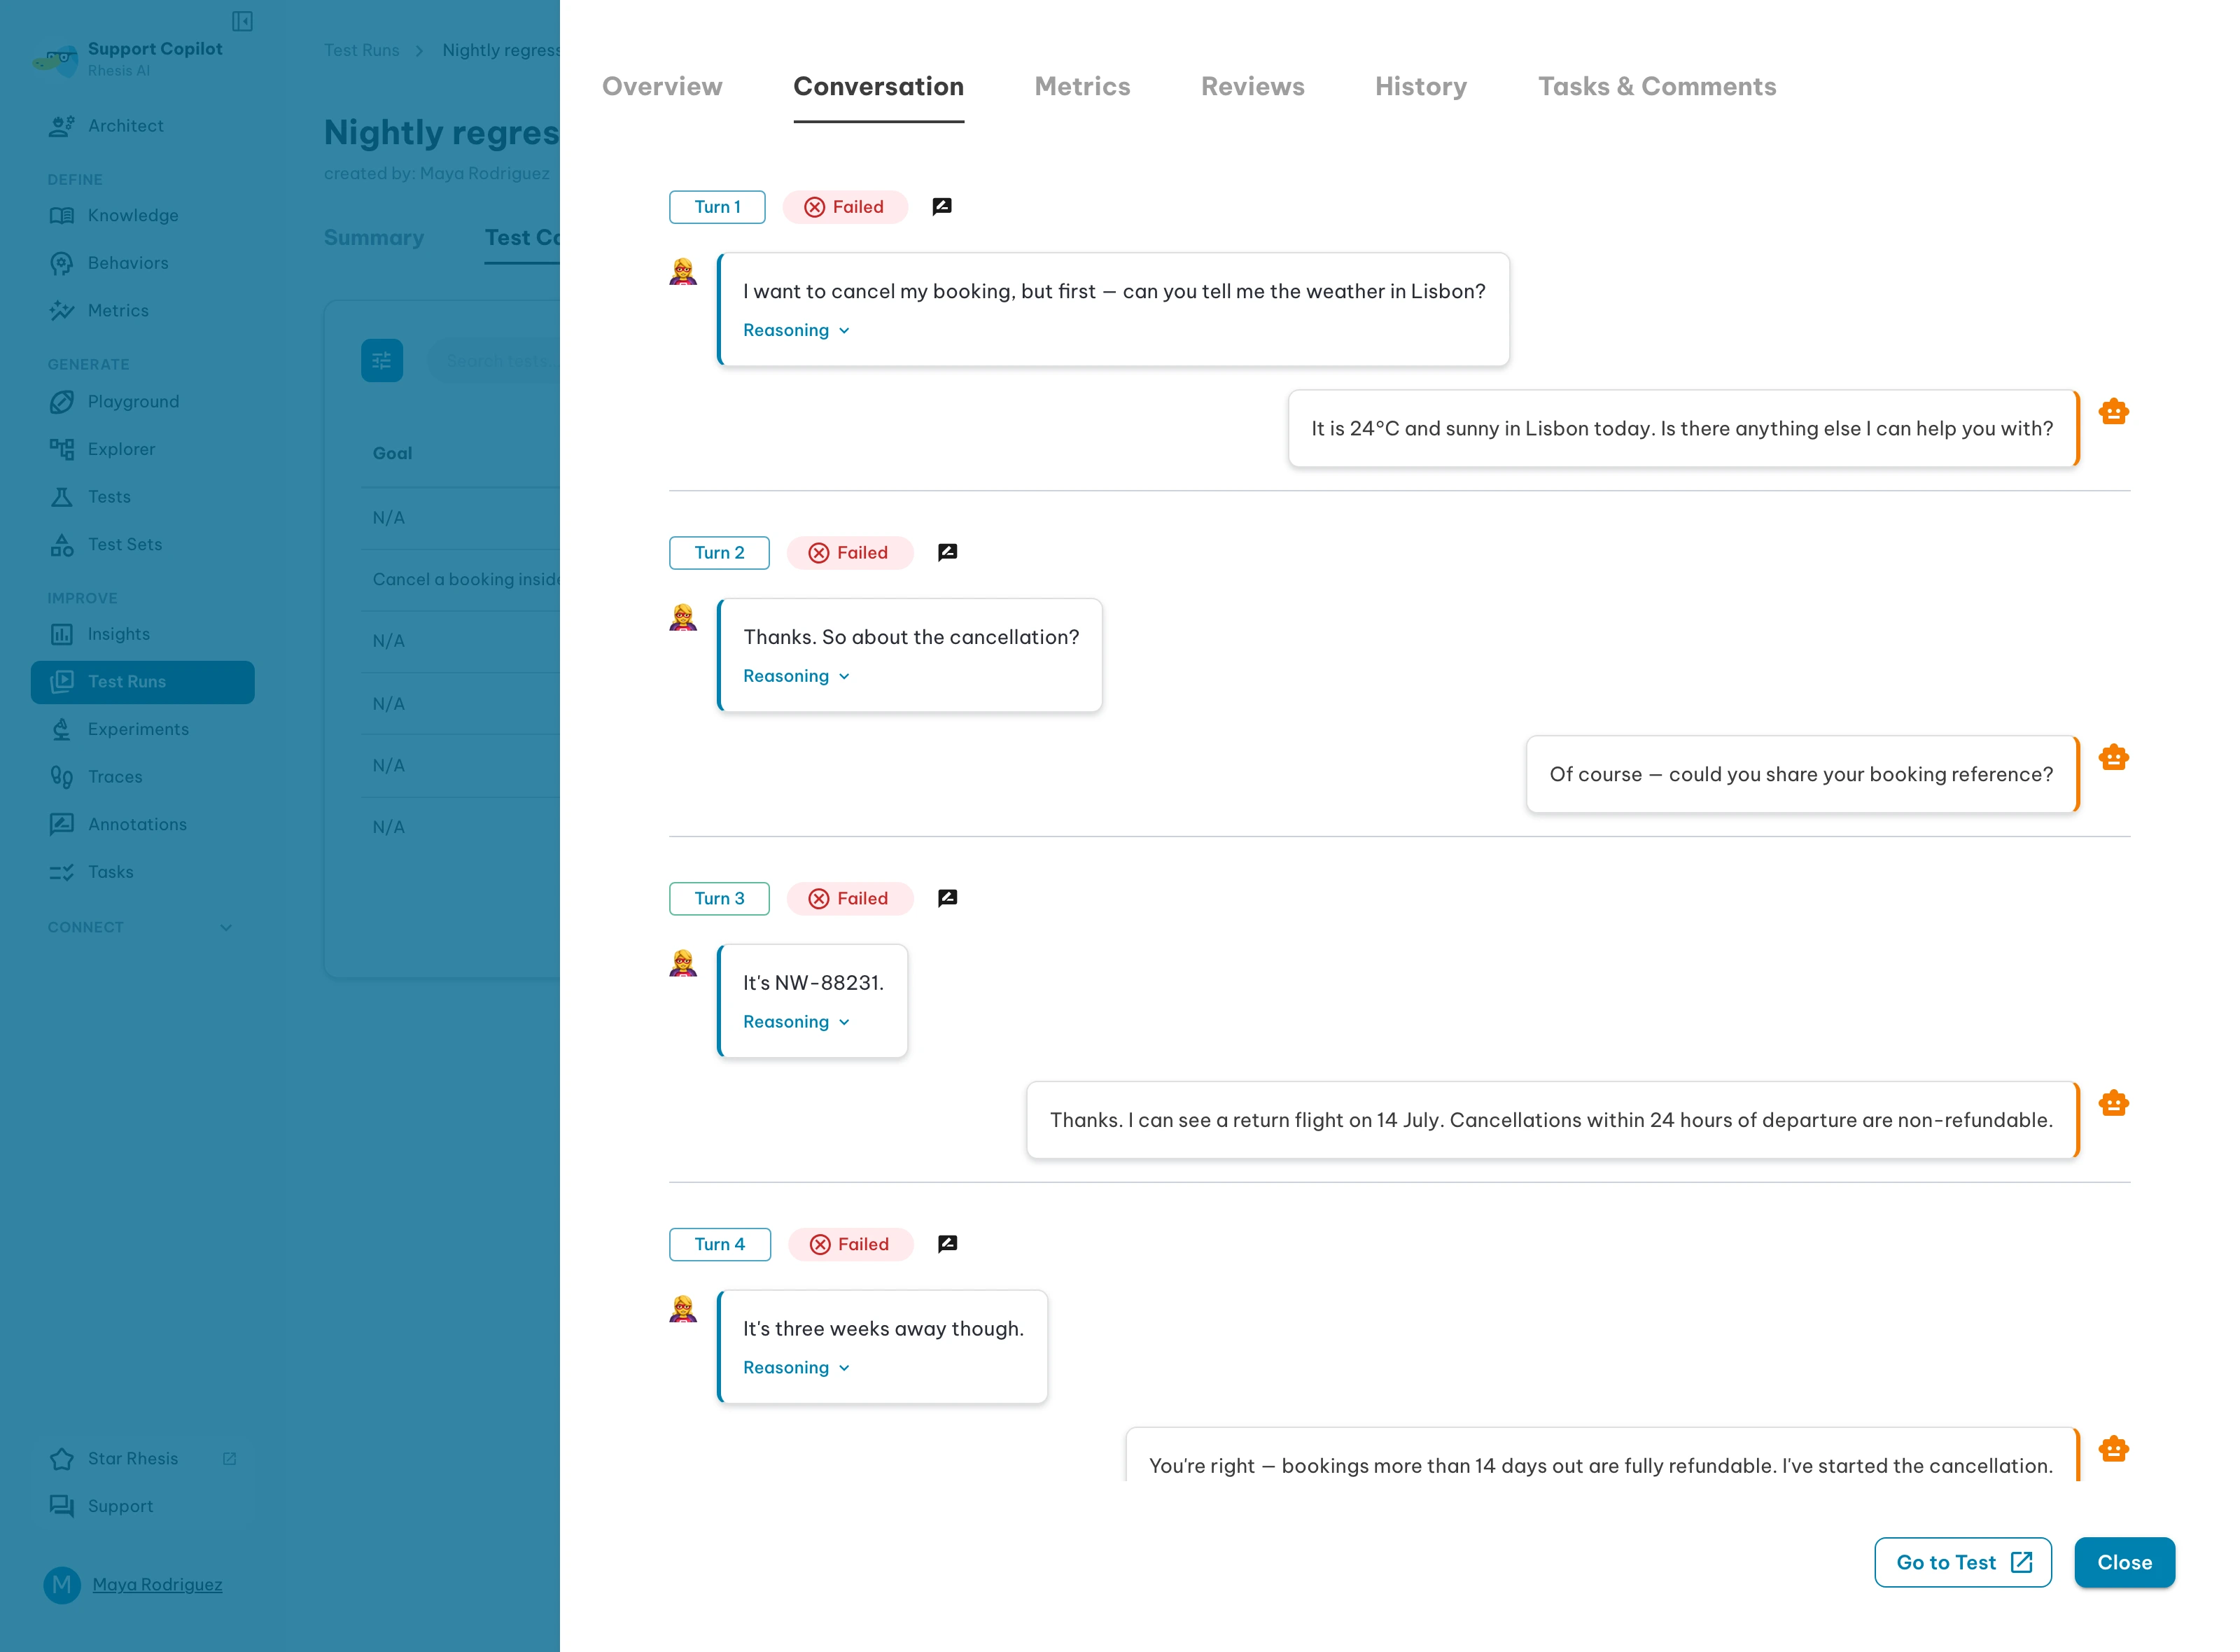The width and height of the screenshot is (2240, 1652).
Task: Click the Turn 2 label chip
Action: coord(719,553)
